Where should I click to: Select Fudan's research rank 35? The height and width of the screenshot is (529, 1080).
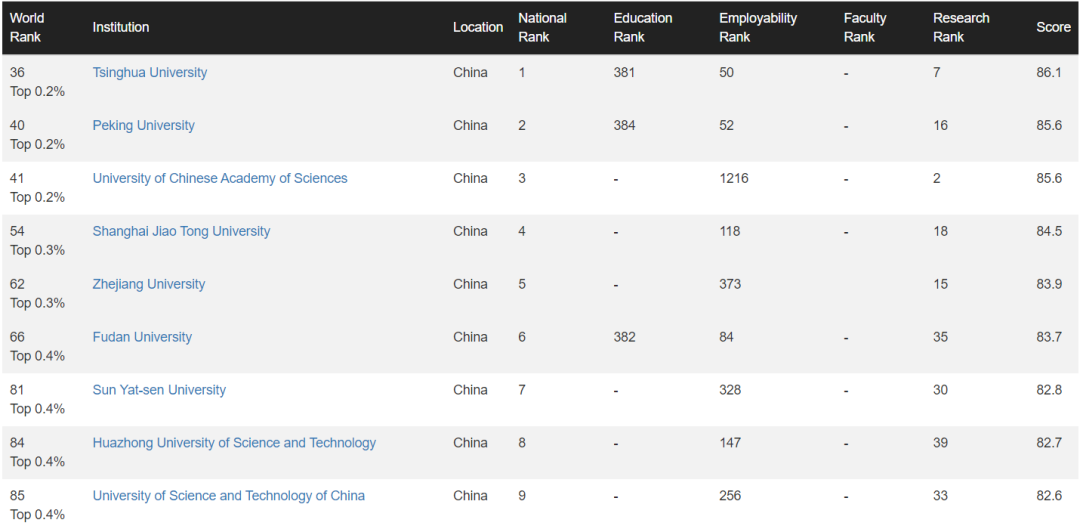tap(940, 338)
